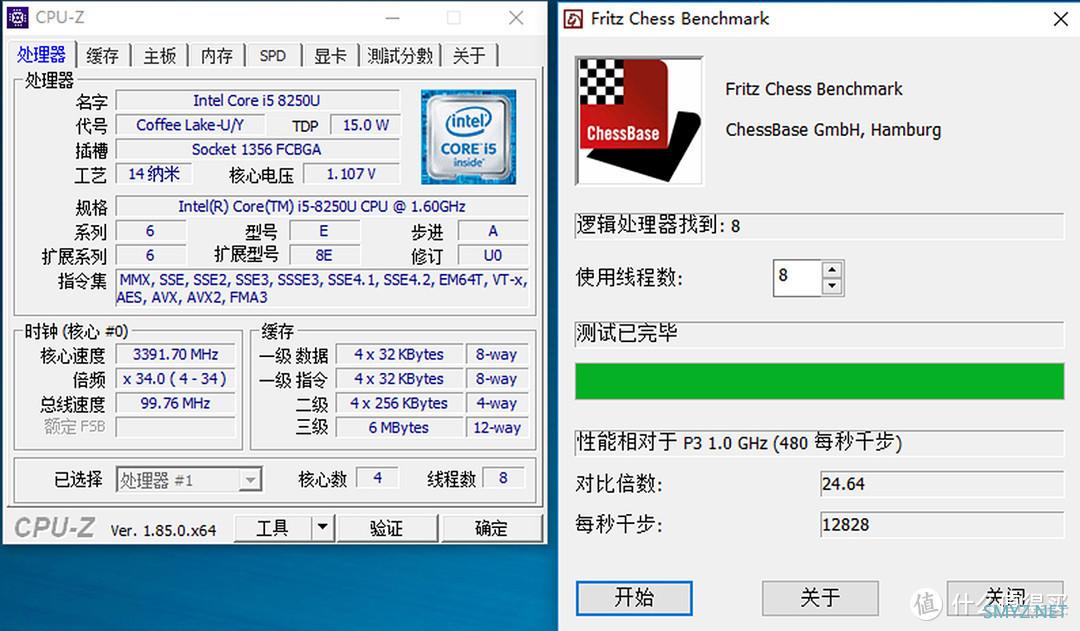Click the 性能相对于 P3 1.0 GHz text

(x=740, y=442)
